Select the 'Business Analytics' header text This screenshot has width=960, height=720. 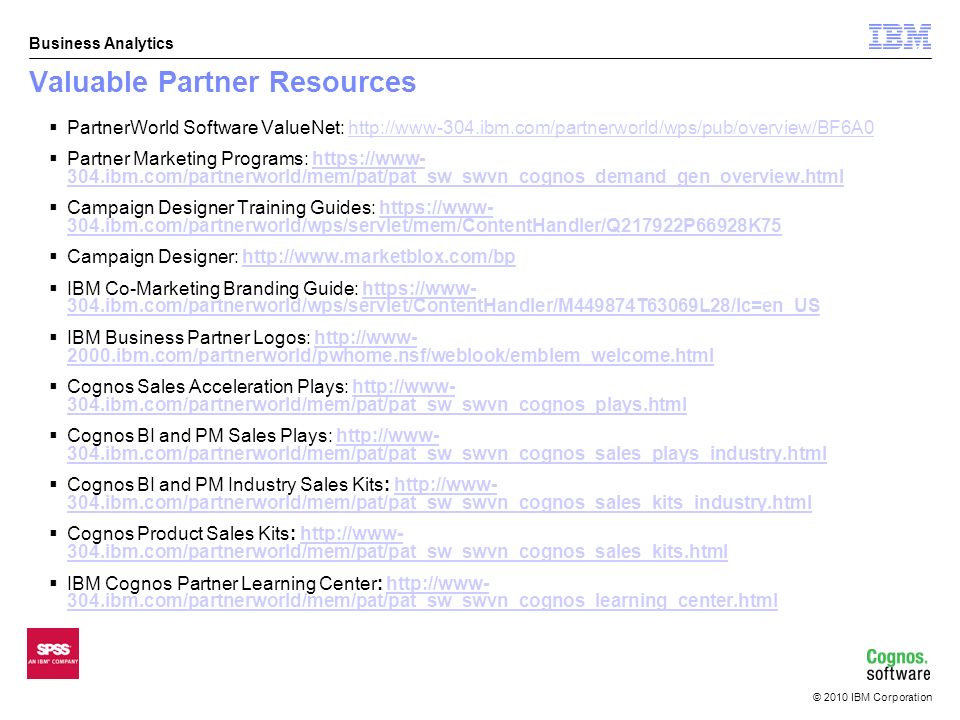tap(101, 43)
